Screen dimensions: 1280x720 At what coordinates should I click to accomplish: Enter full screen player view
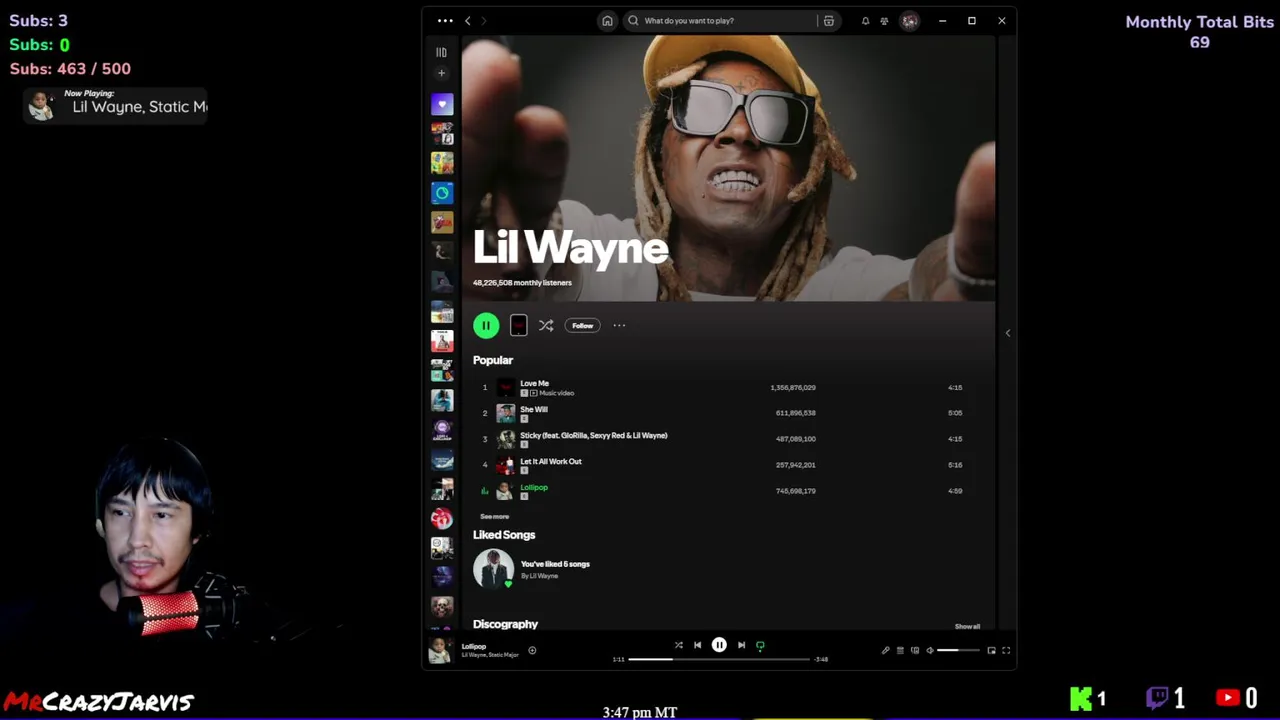(1006, 650)
